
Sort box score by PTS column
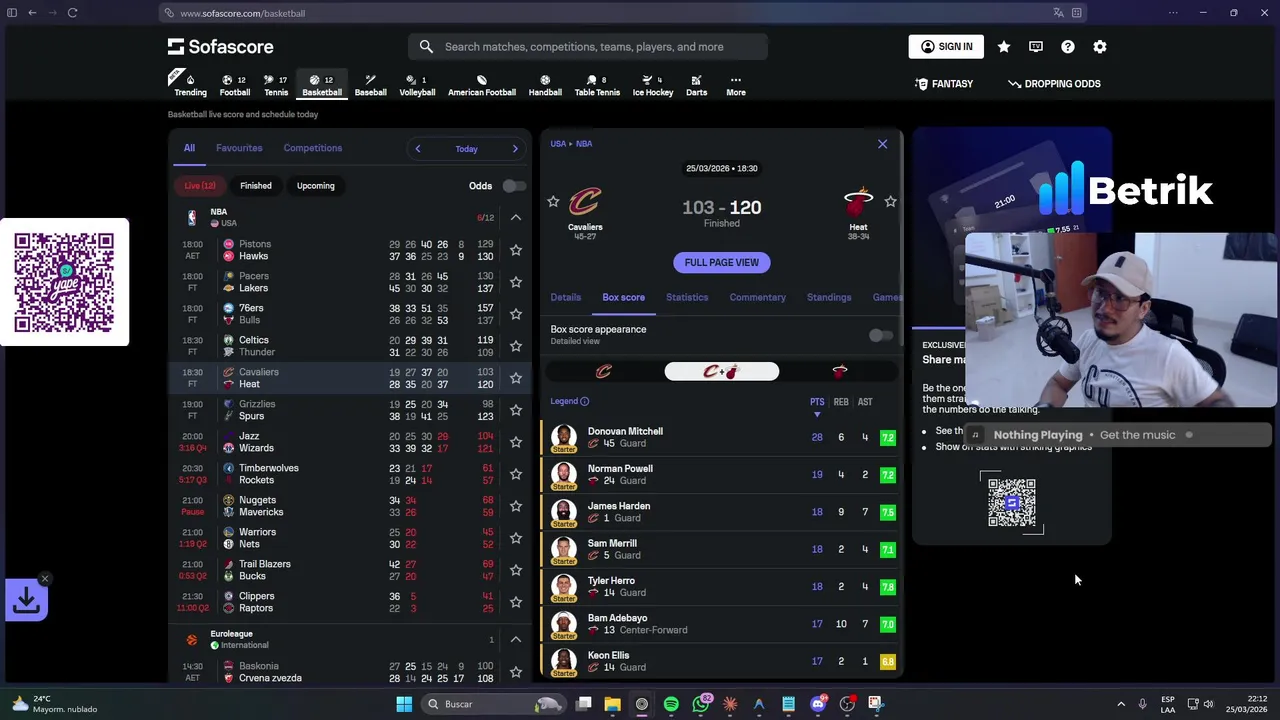pos(817,402)
